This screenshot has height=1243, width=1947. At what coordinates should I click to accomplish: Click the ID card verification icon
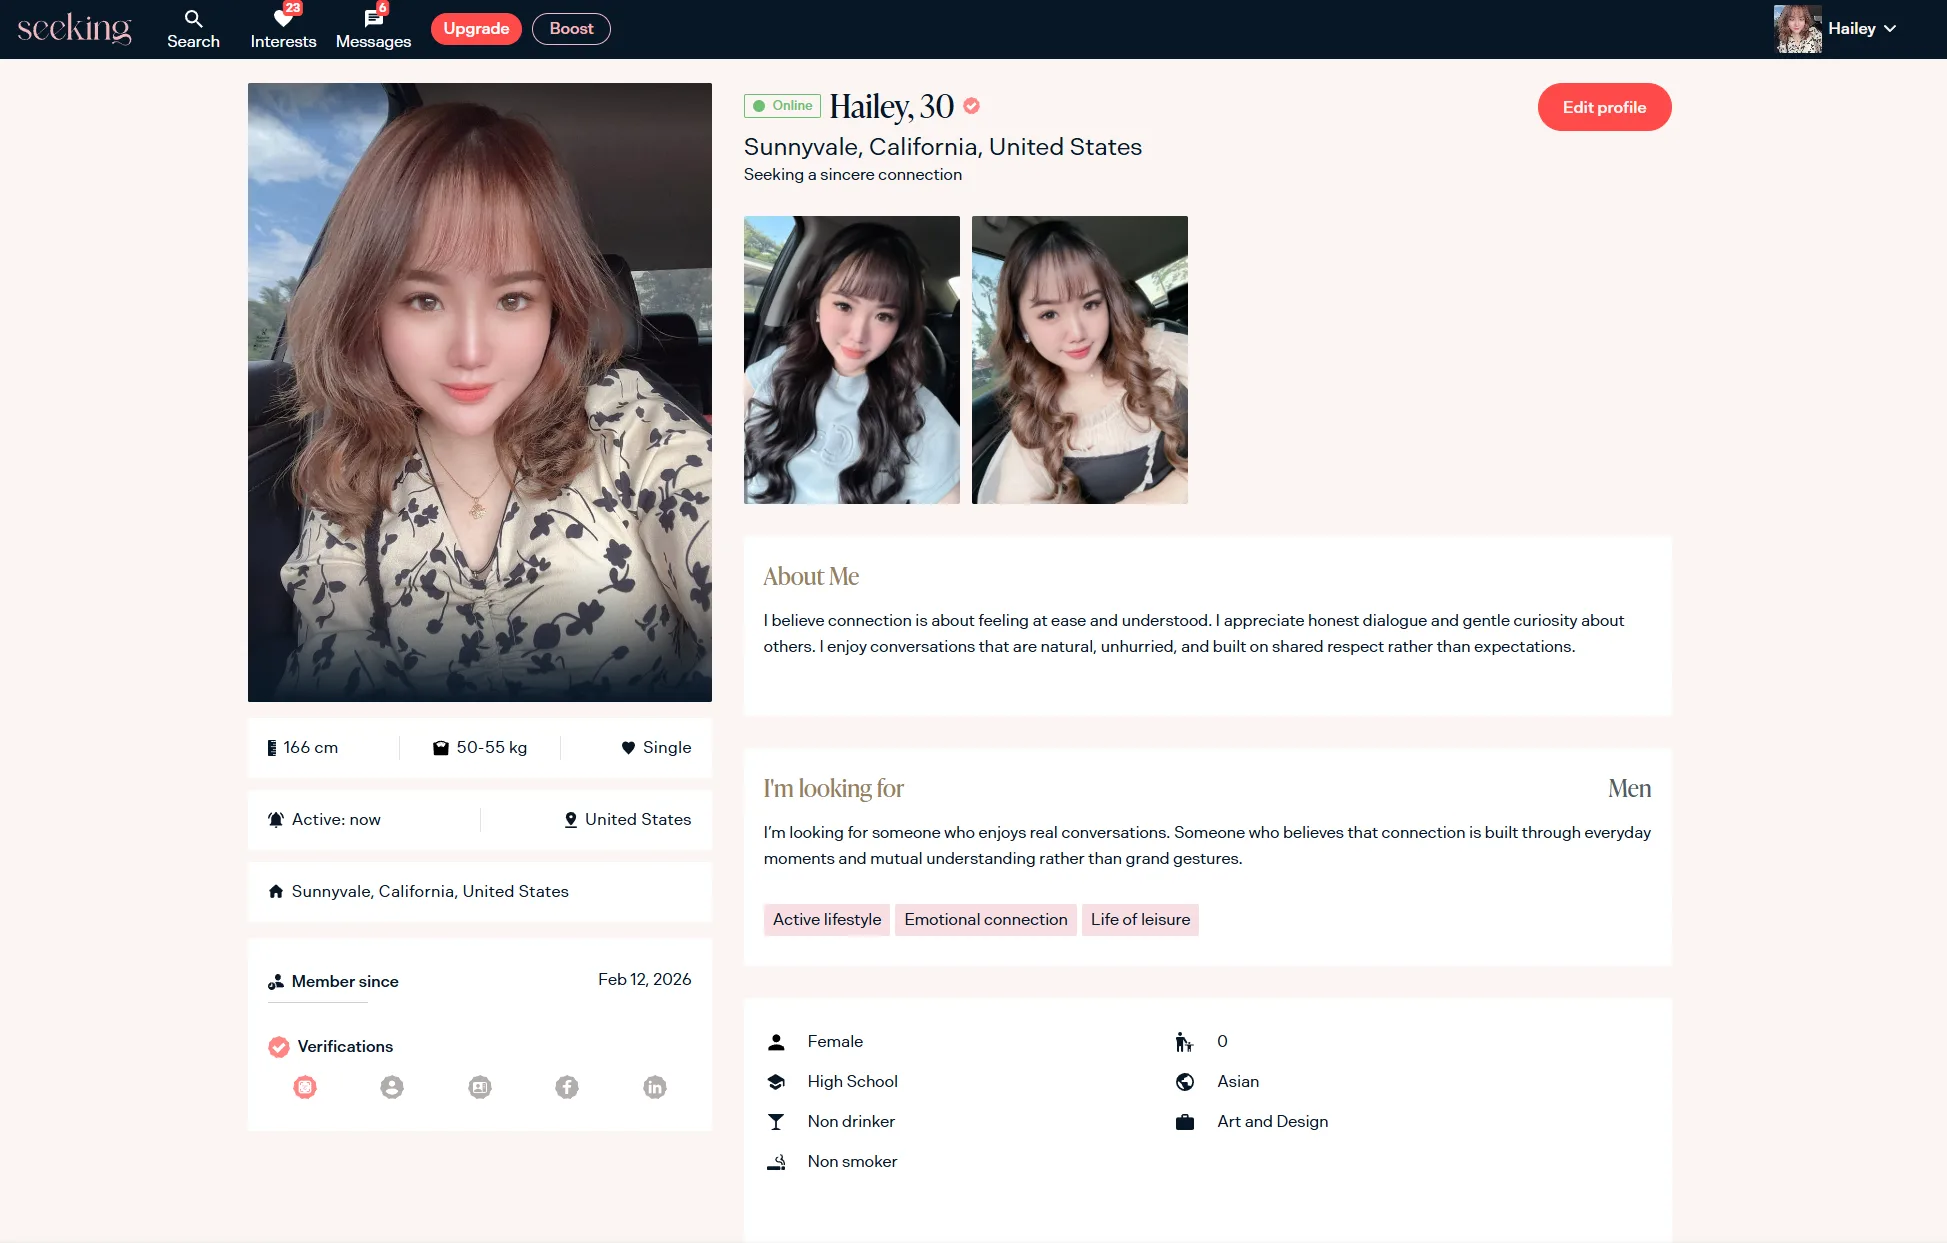click(480, 1087)
